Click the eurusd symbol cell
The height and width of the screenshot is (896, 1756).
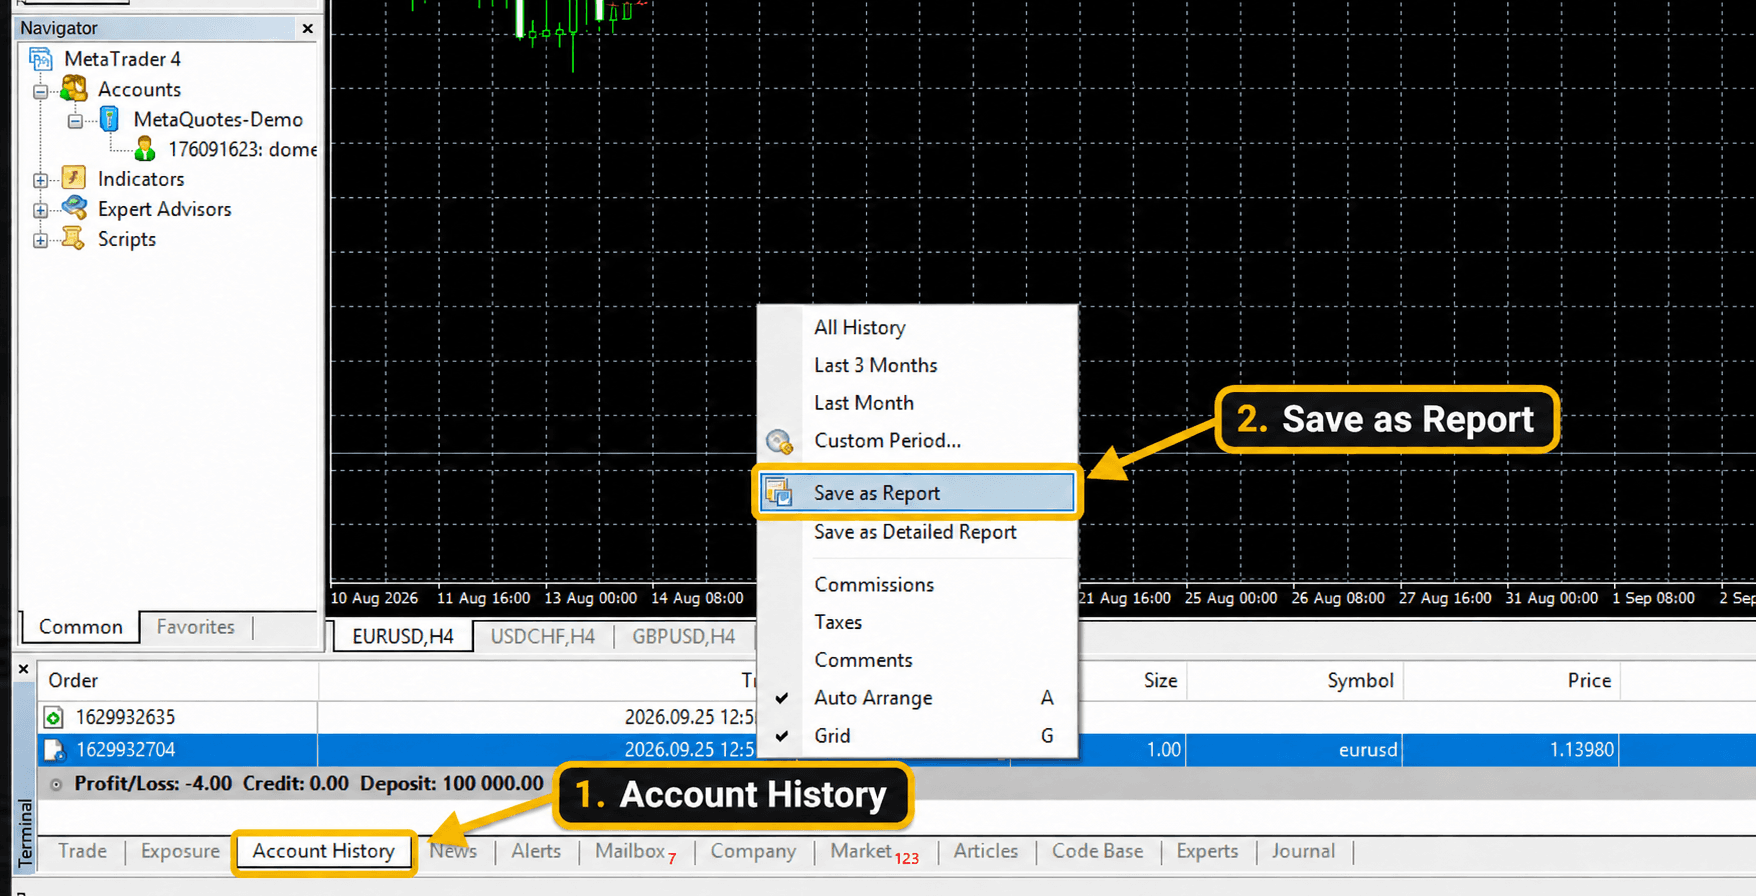[1295, 749]
